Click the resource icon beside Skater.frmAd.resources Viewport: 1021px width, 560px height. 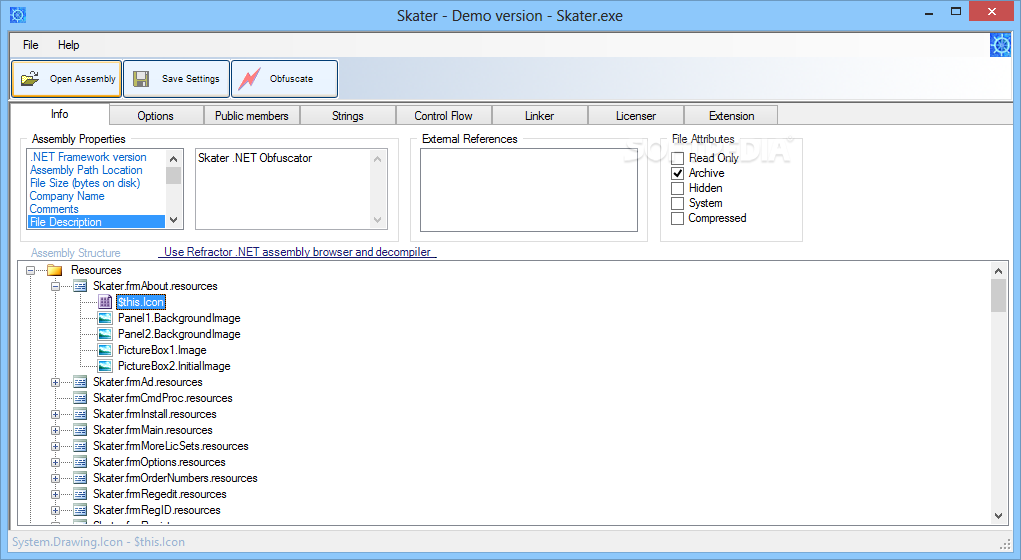(x=80, y=382)
